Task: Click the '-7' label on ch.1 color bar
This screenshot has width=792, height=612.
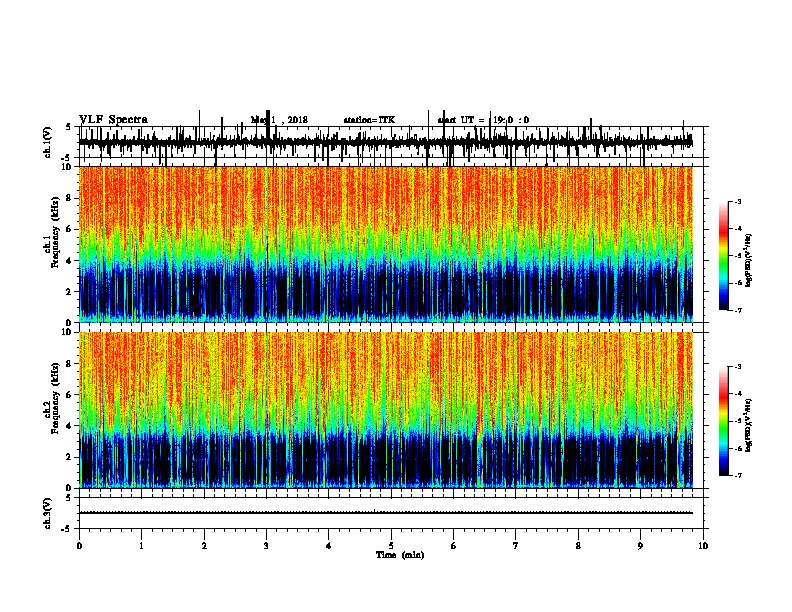Action: pyautogui.click(x=738, y=310)
